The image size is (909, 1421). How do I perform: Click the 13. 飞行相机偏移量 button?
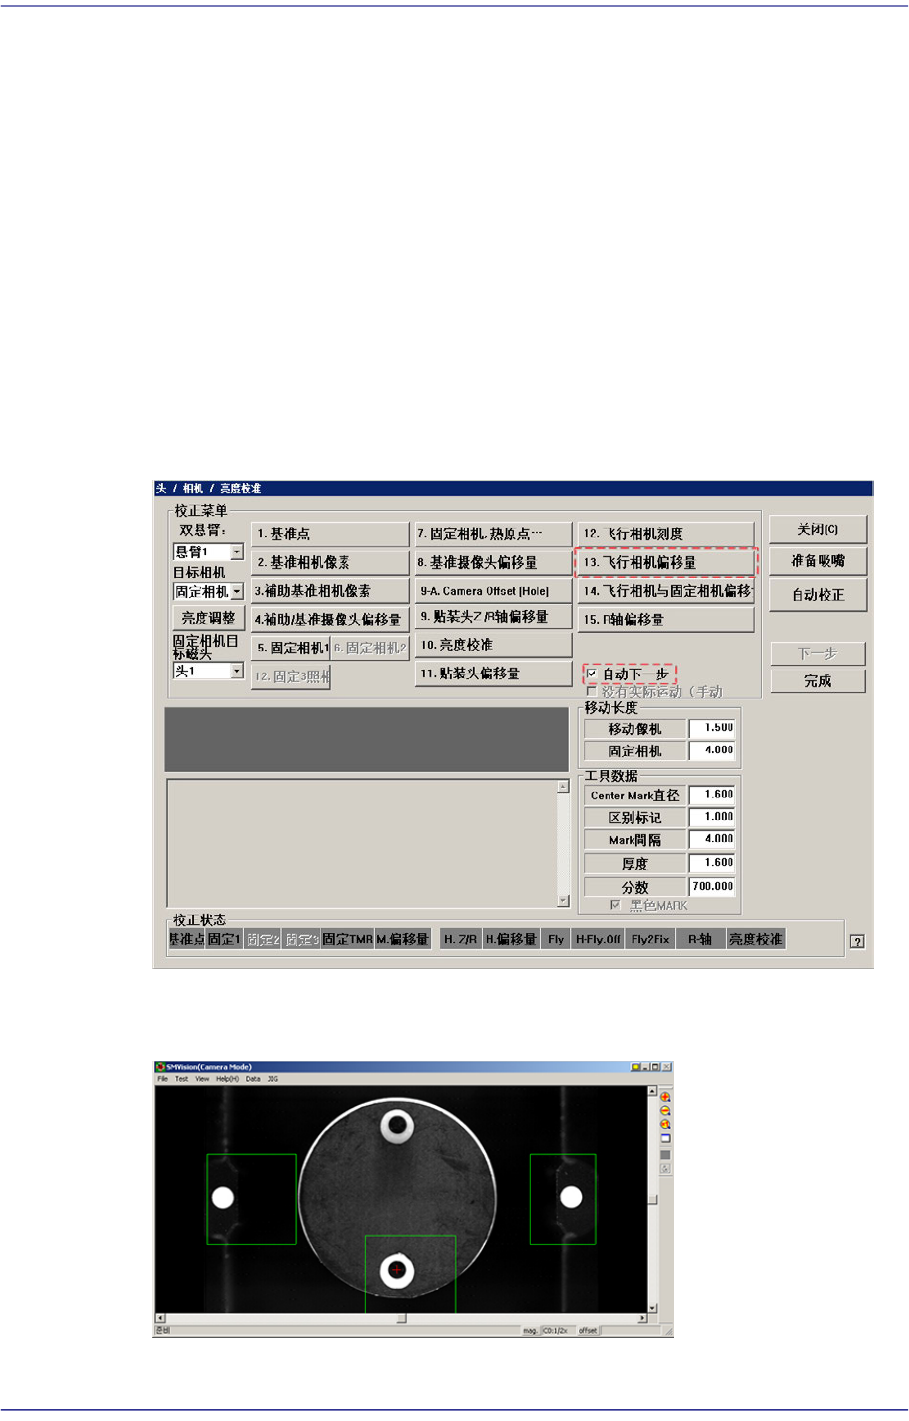pyautogui.click(x=666, y=562)
